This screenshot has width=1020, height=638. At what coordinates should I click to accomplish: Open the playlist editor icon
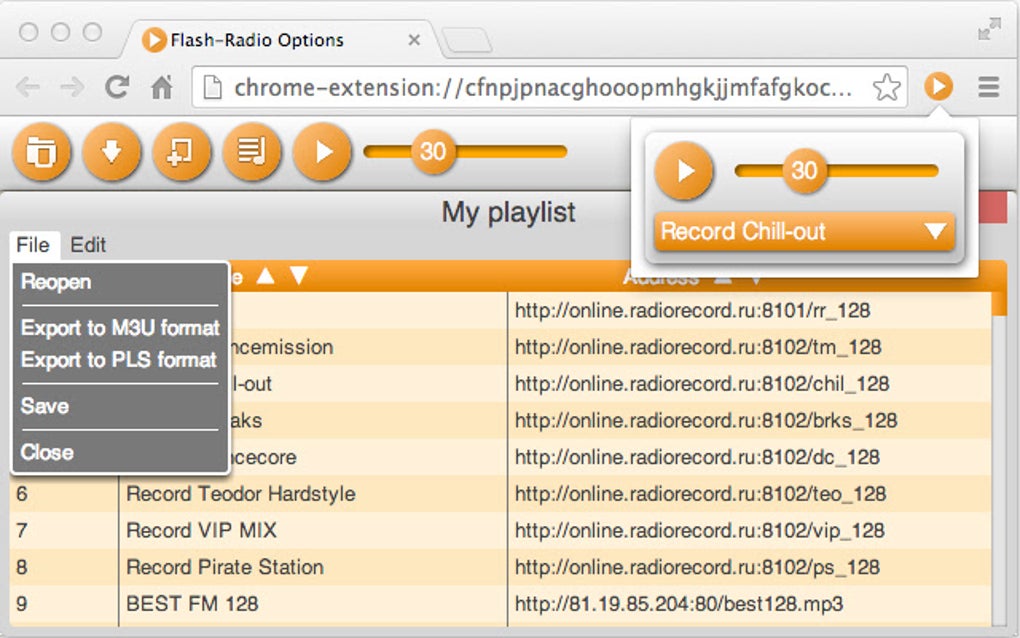click(x=251, y=152)
